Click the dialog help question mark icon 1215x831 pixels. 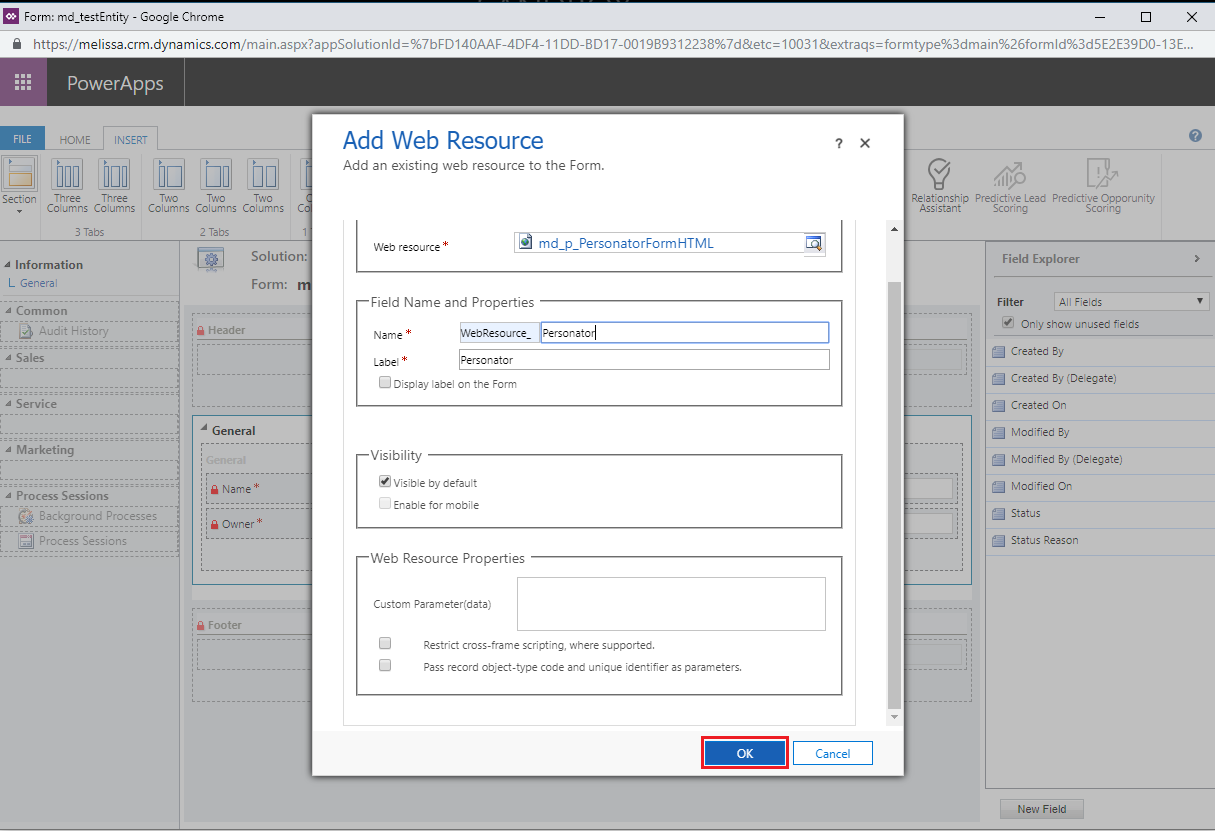(x=839, y=144)
